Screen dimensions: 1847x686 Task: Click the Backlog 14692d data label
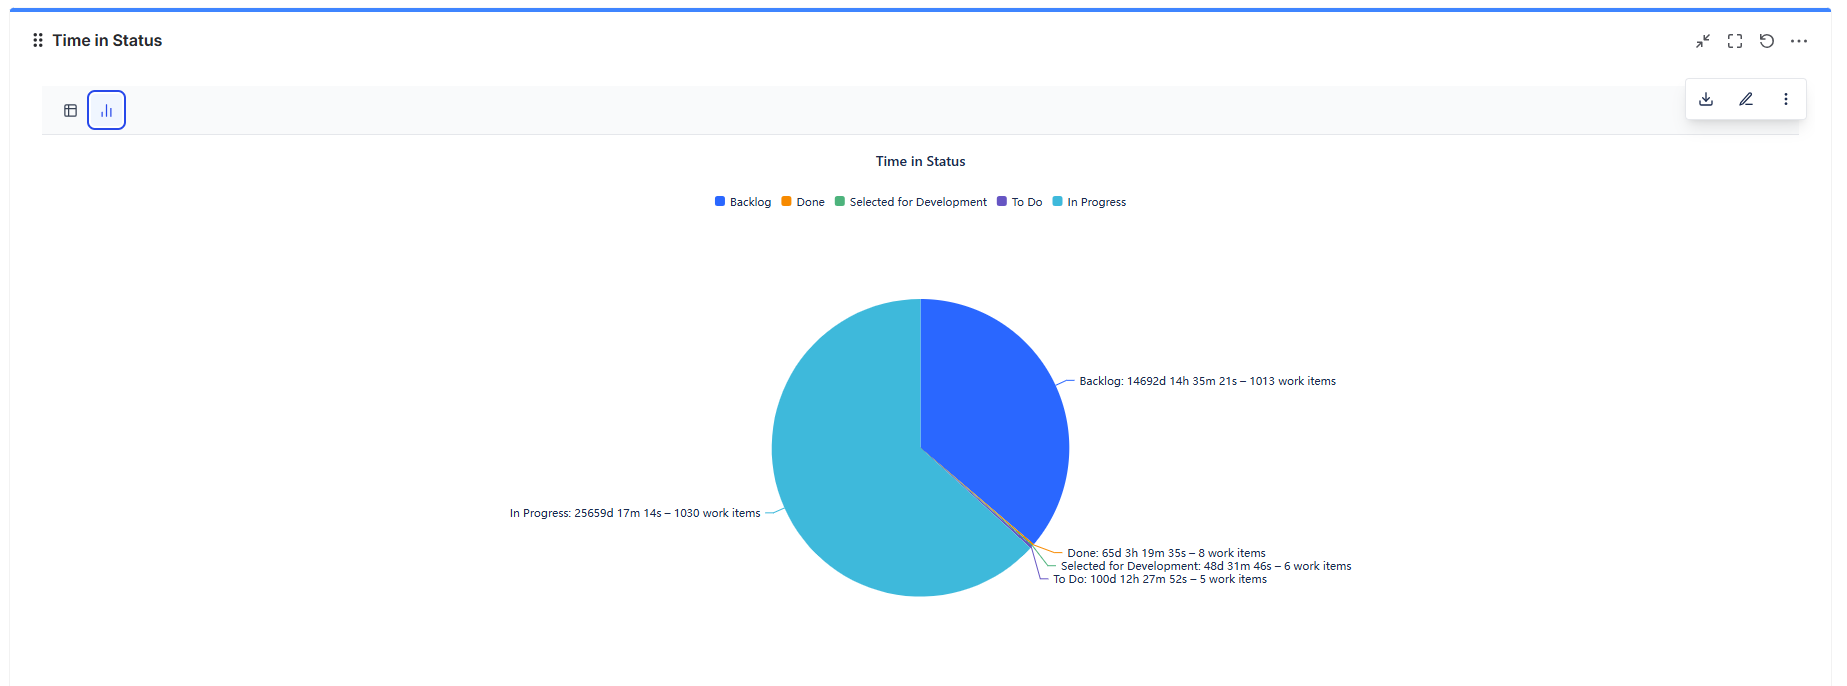(x=1207, y=381)
